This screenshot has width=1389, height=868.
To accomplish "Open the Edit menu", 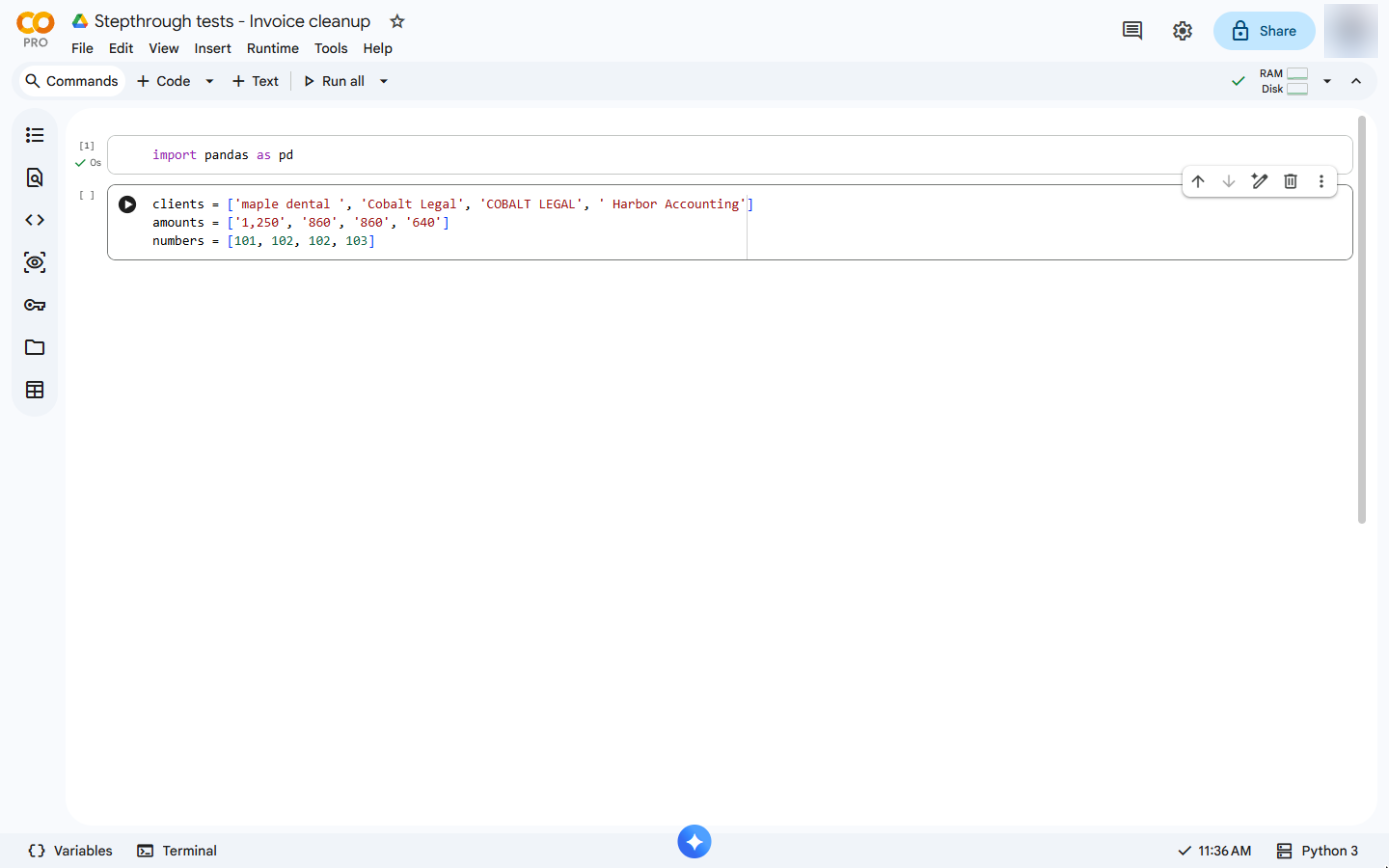I will click(121, 48).
